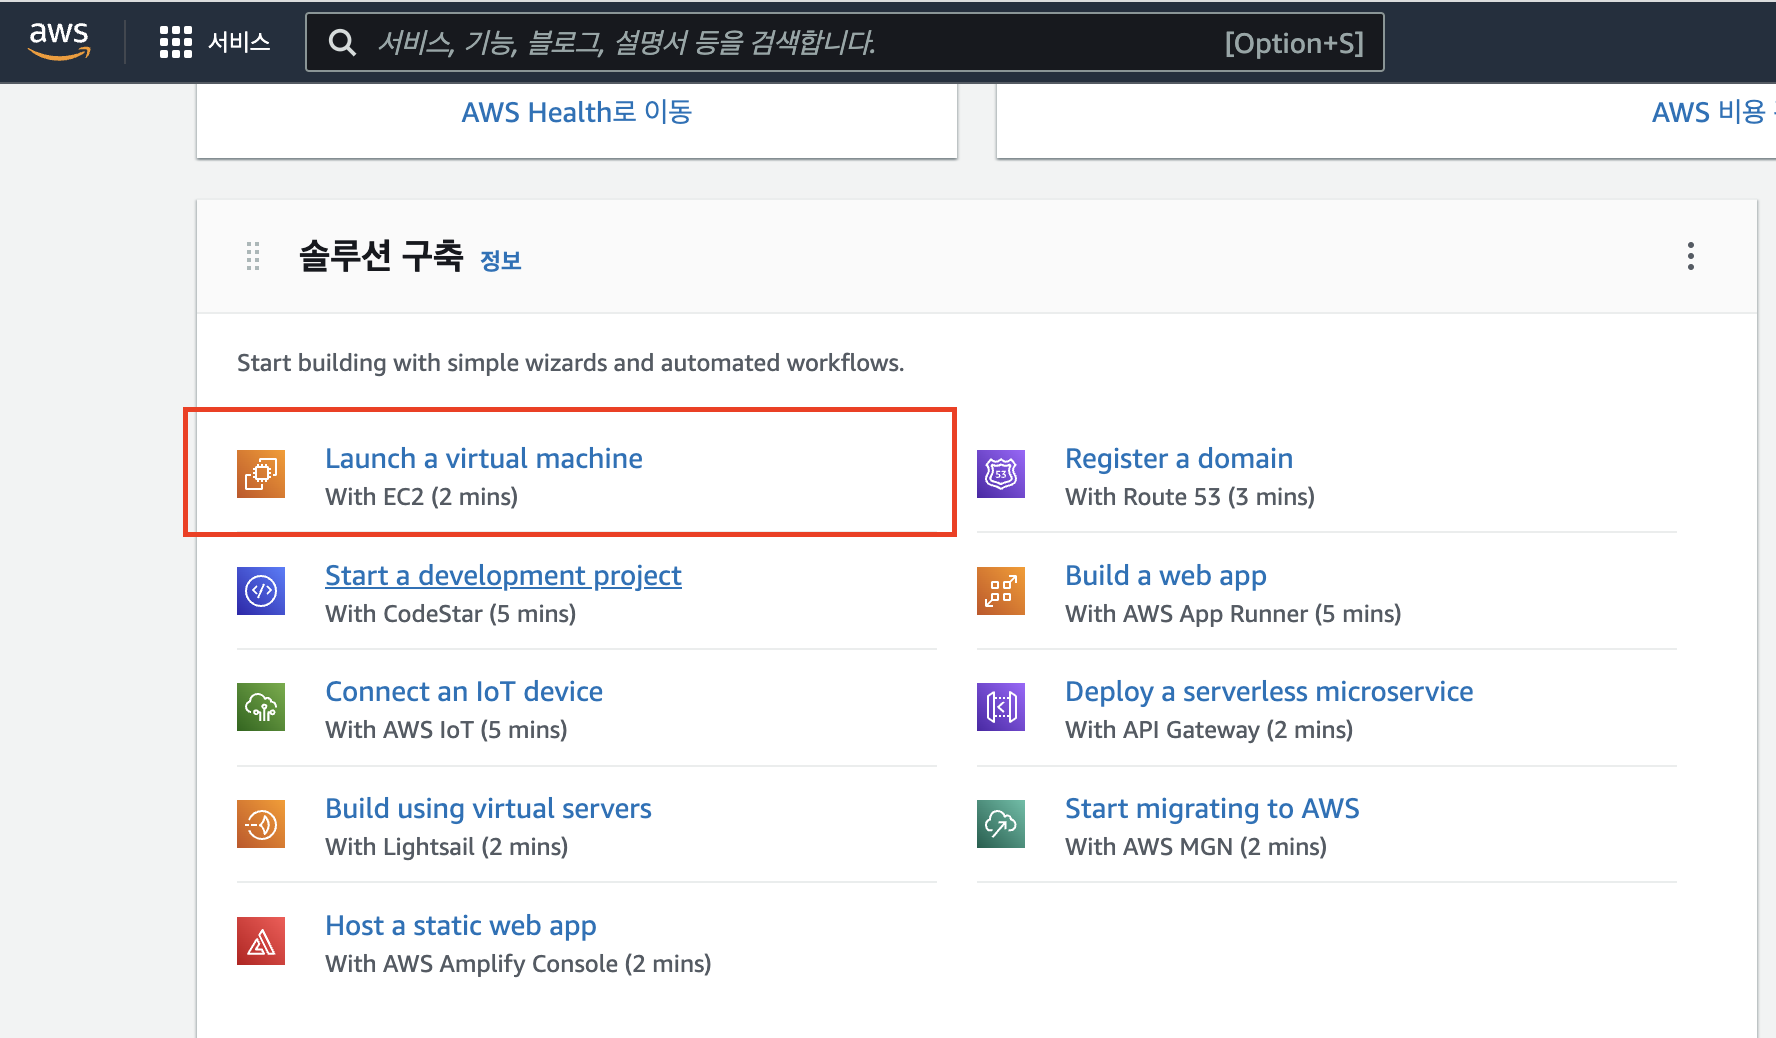
Task: Click the Route 53 domain icon
Action: tap(1001, 474)
